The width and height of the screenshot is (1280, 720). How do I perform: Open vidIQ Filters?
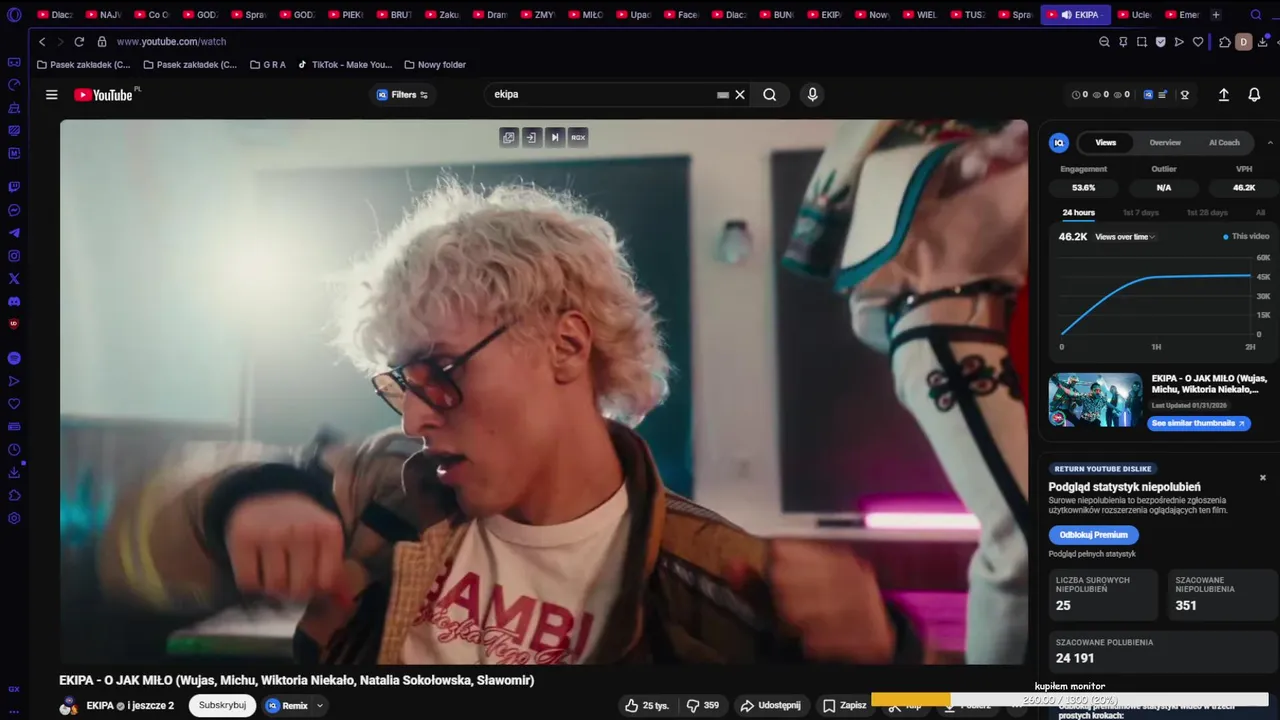[403, 95]
